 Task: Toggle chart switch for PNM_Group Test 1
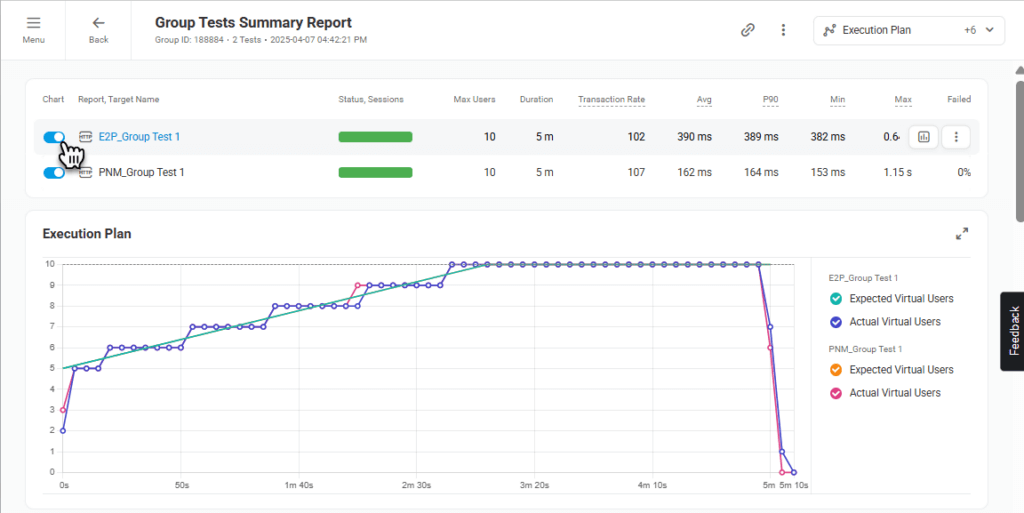click(x=54, y=172)
